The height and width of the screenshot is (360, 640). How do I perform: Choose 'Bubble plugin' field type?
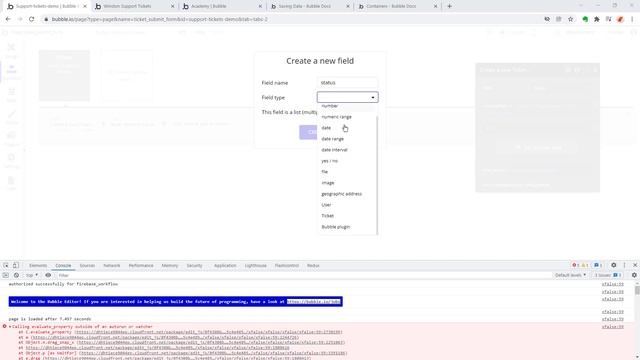tap(347, 227)
